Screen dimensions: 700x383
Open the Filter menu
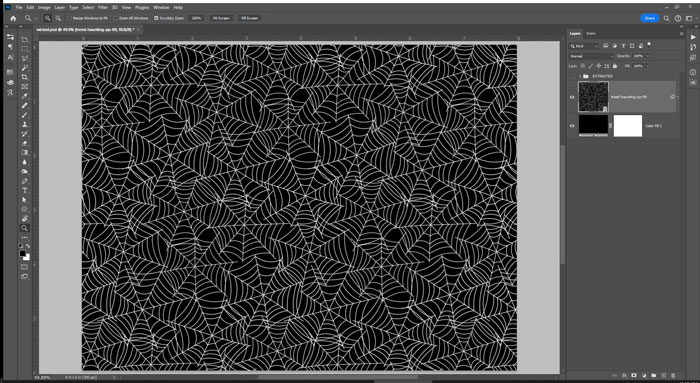(103, 8)
